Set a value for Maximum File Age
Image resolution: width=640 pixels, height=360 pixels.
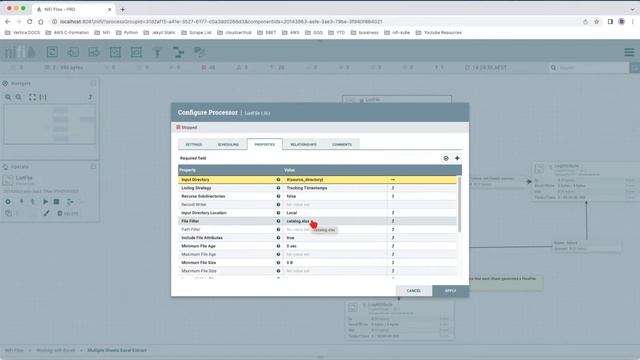pos(336,254)
